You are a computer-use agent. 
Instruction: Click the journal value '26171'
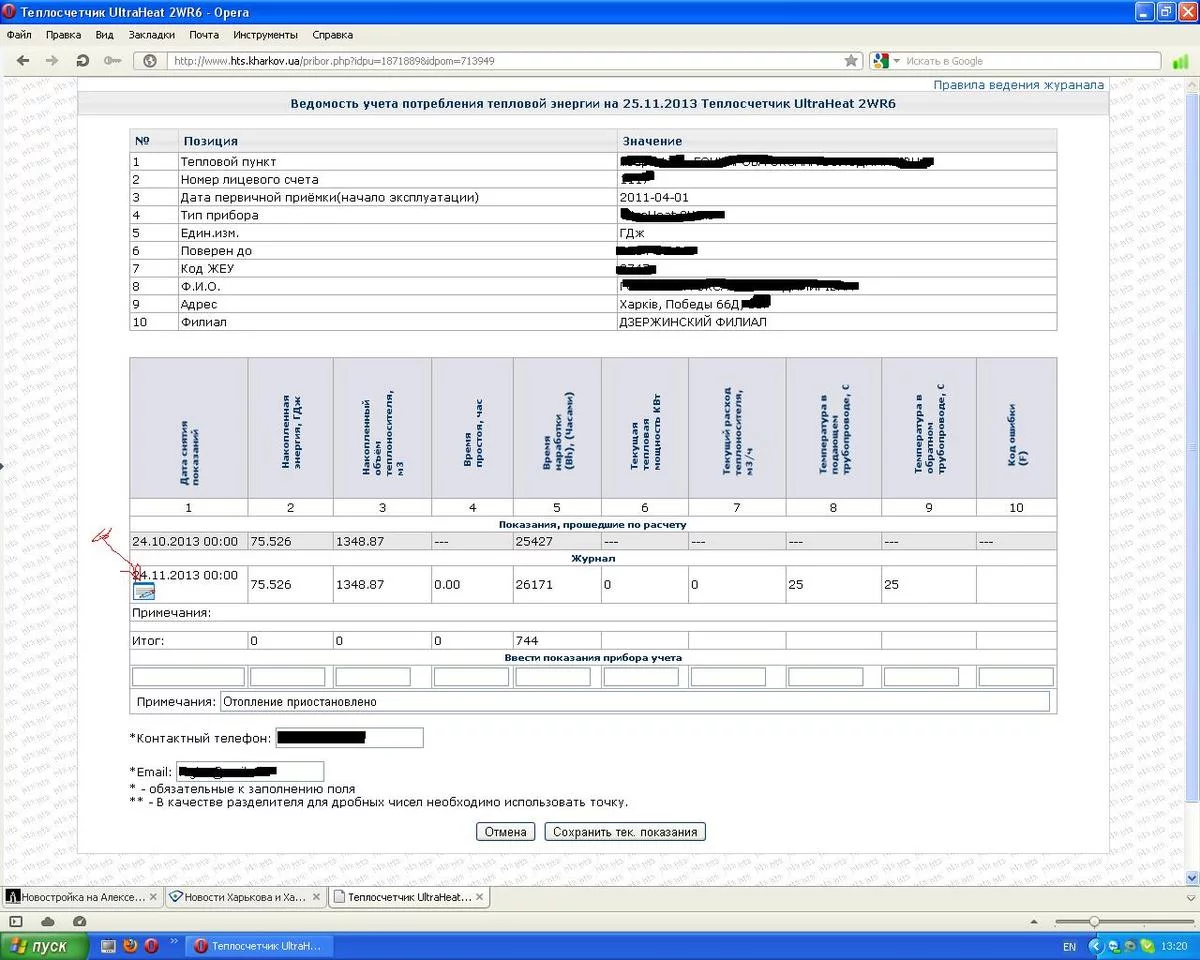point(534,584)
